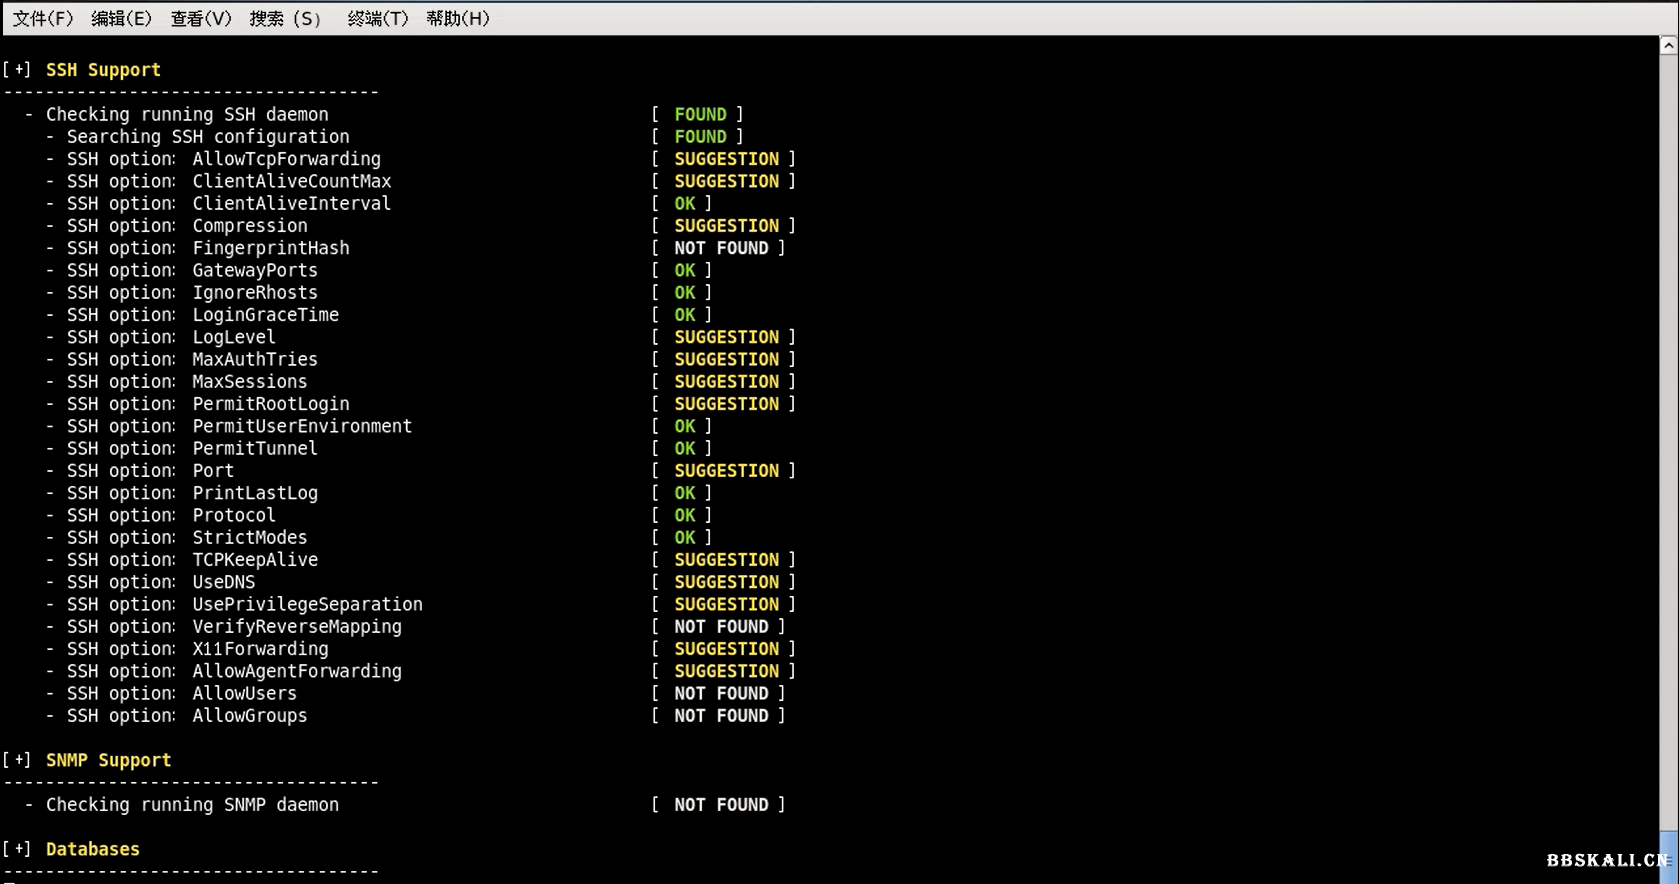Click OK status for Protocol option

coord(684,515)
